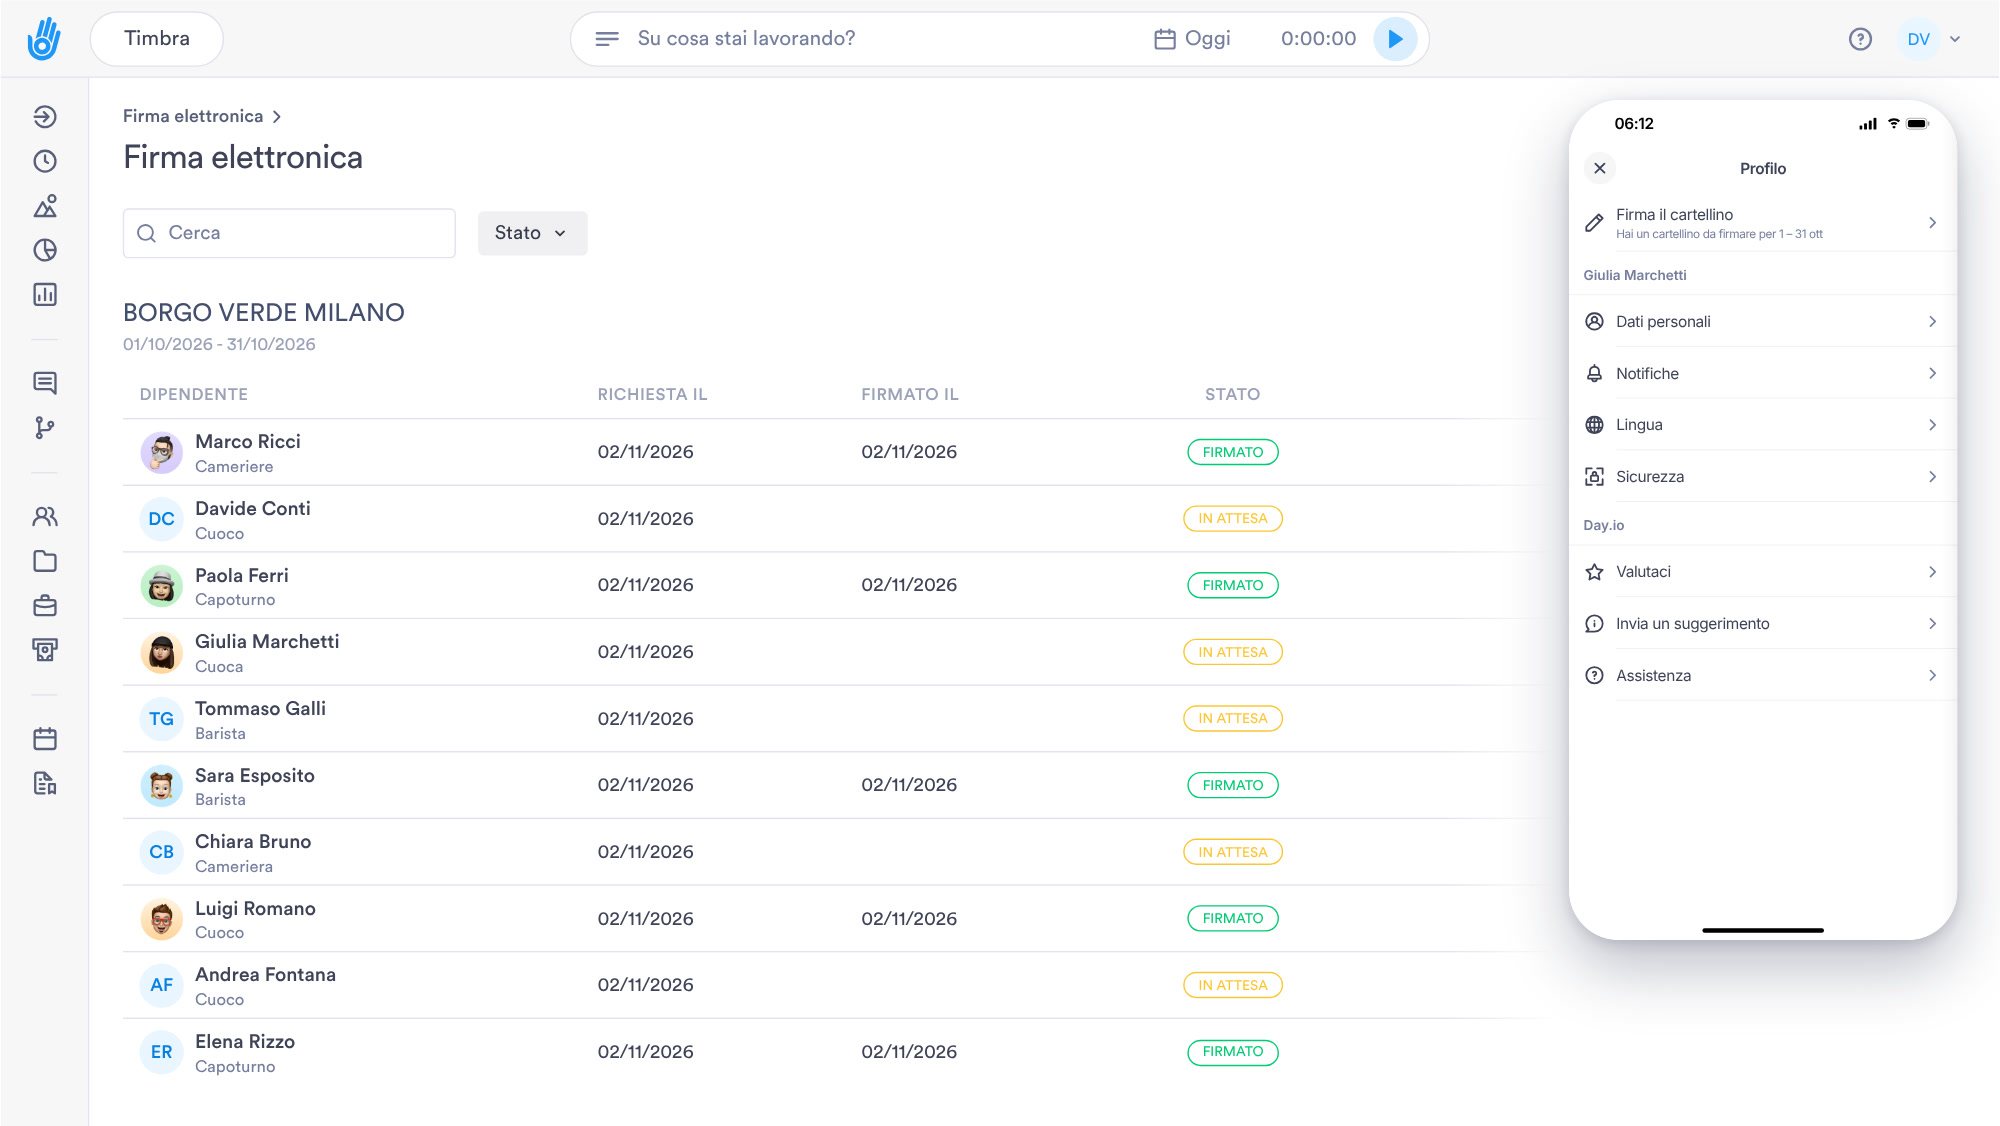Open the folder sidebar icon
This screenshot has height=1126, width=2000.
[45, 561]
